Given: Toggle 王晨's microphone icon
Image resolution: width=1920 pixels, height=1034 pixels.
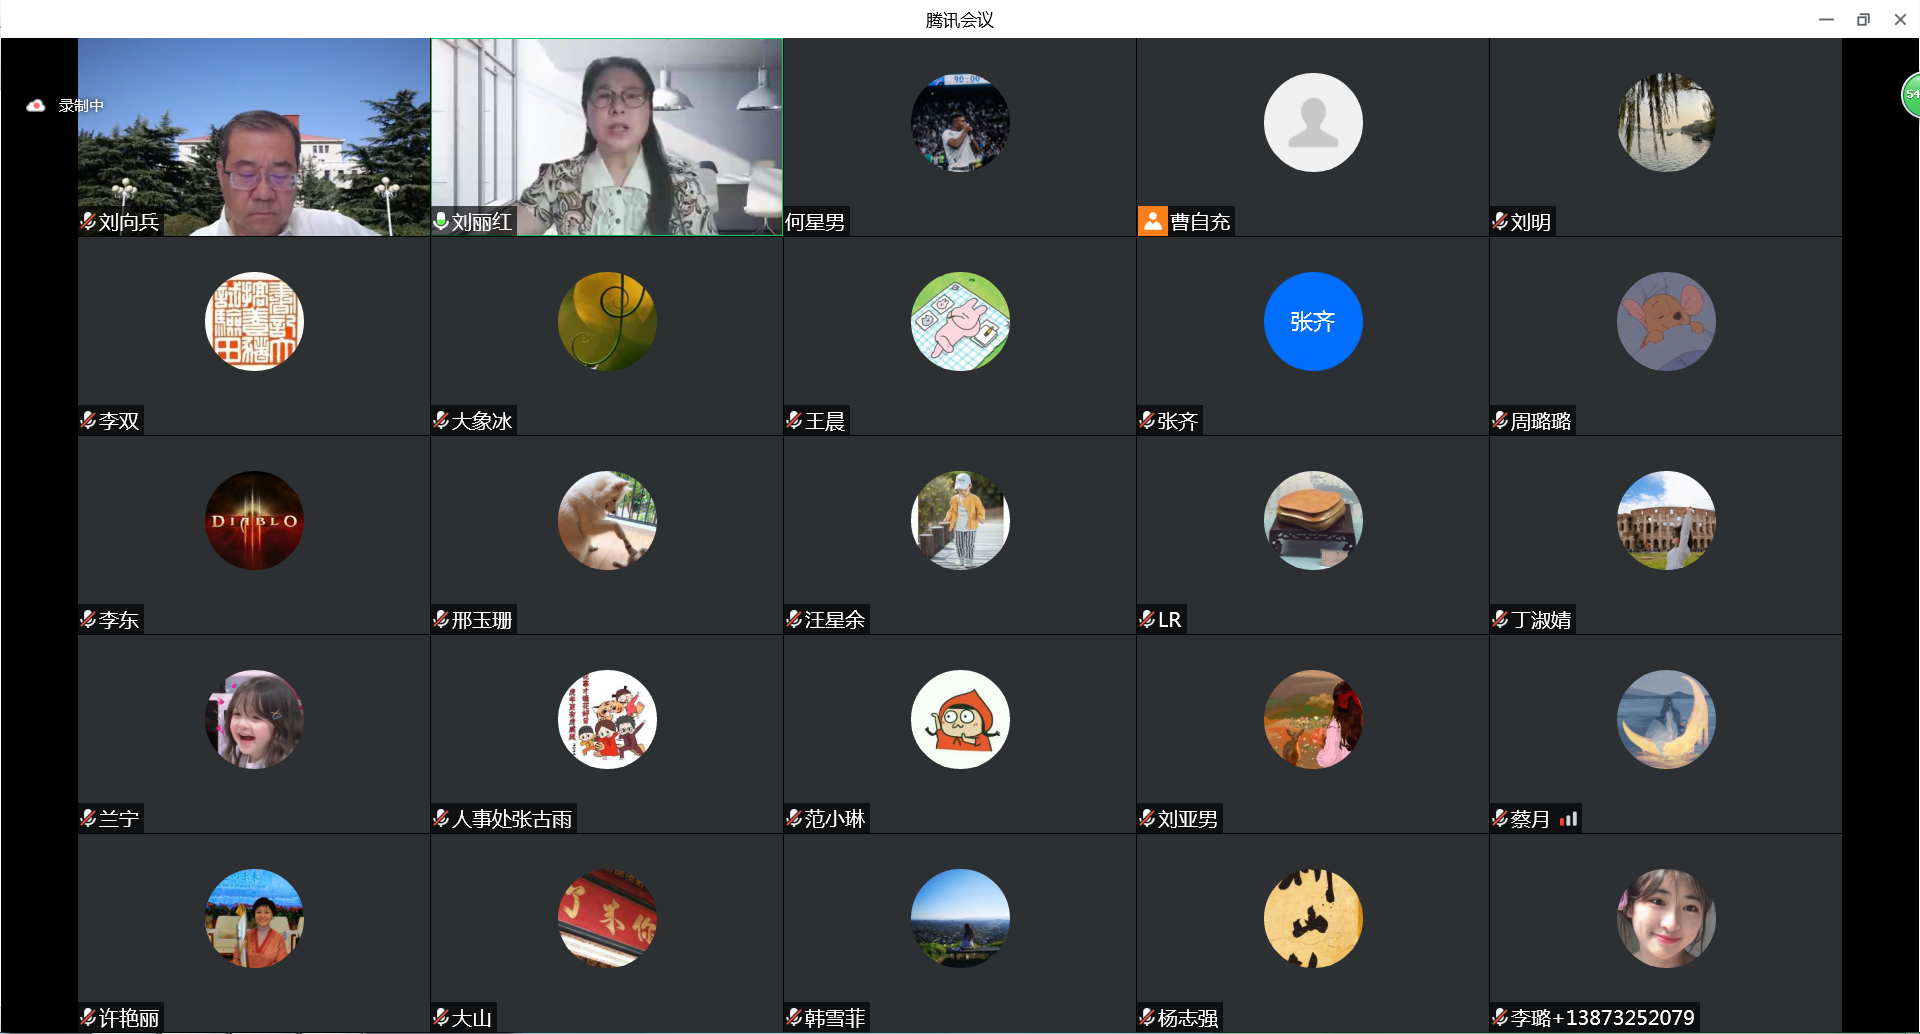Looking at the screenshot, I should pyautogui.click(x=793, y=420).
